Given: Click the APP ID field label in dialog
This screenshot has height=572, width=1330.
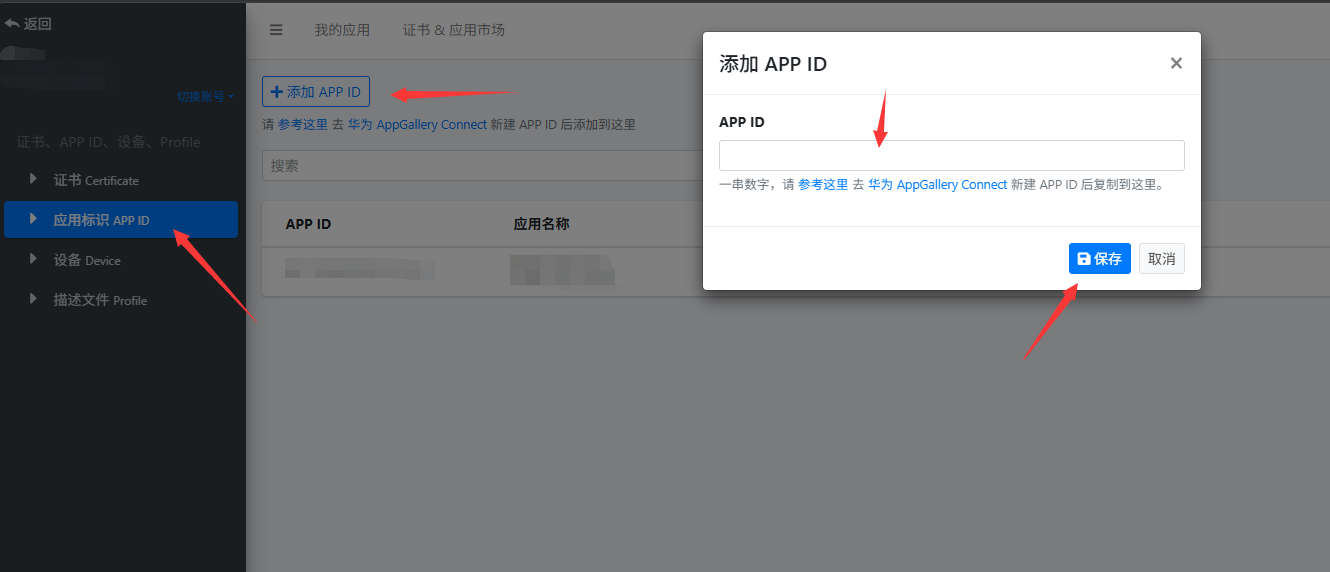Looking at the screenshot, I should [x=742, y=122].
